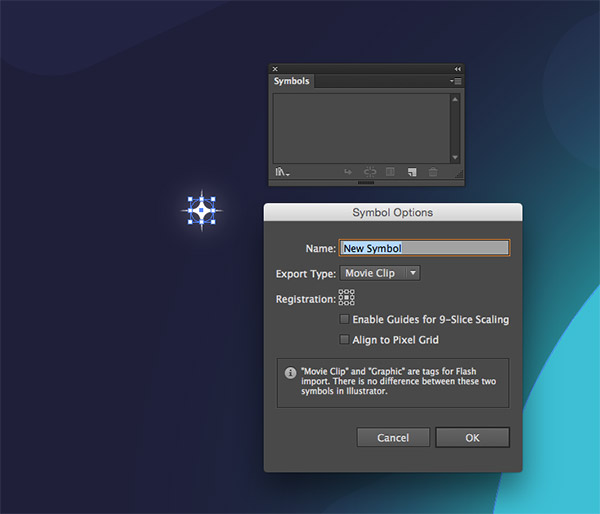This screenshot has width=600, height=514.
Task: Click the Symbols panel scroll down arrow
Action: tap(455, 157)
